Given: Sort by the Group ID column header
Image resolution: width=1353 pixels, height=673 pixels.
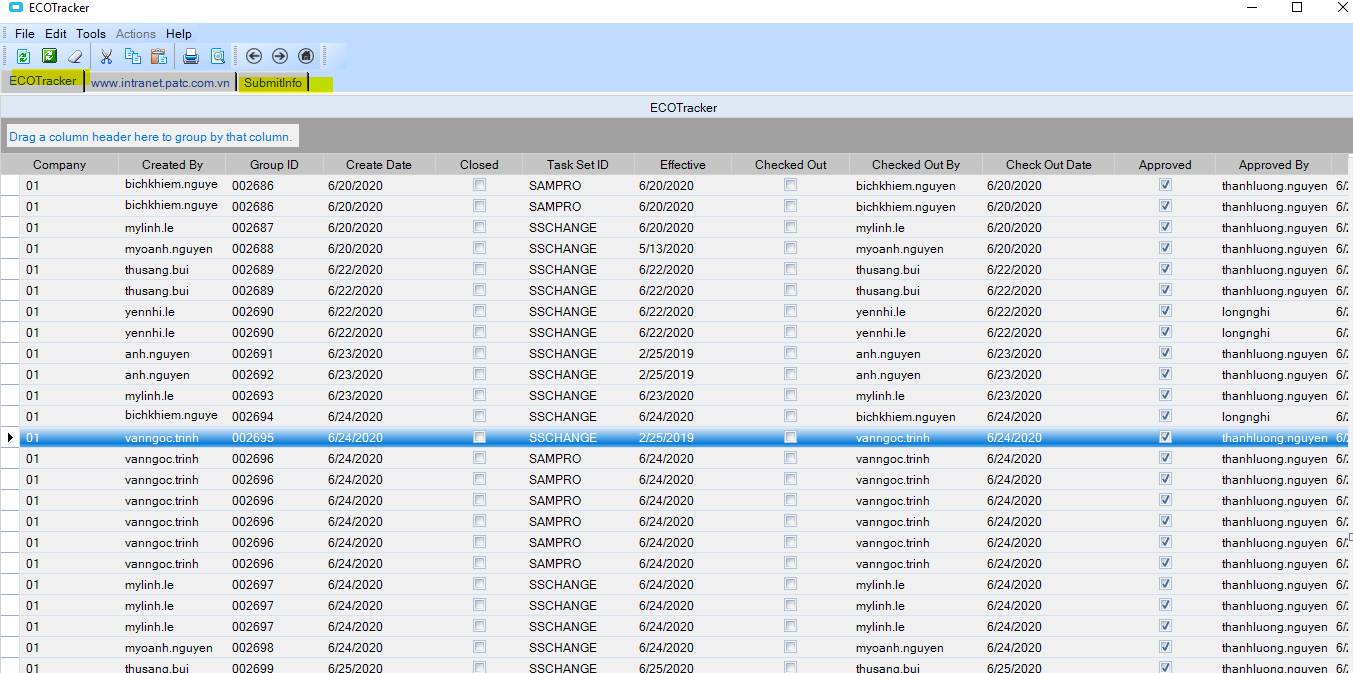Looking at the screenshot, I should pos(274,165).
